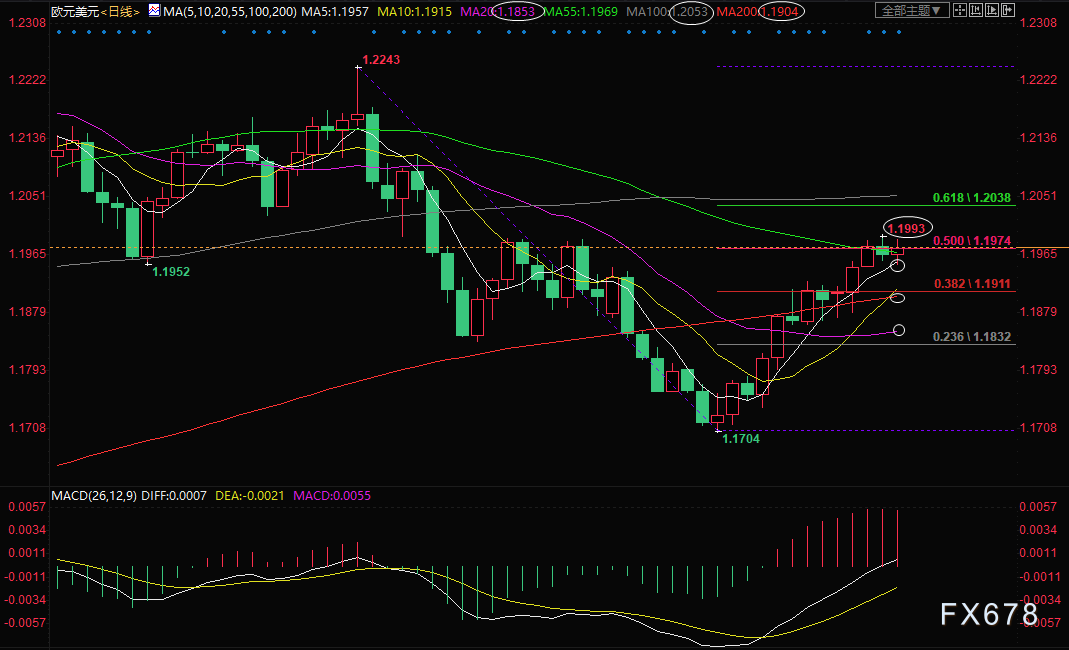Click the 1.1993 recent high label
This screenshot has height=650, width=1069.
[x=907, y=228]
